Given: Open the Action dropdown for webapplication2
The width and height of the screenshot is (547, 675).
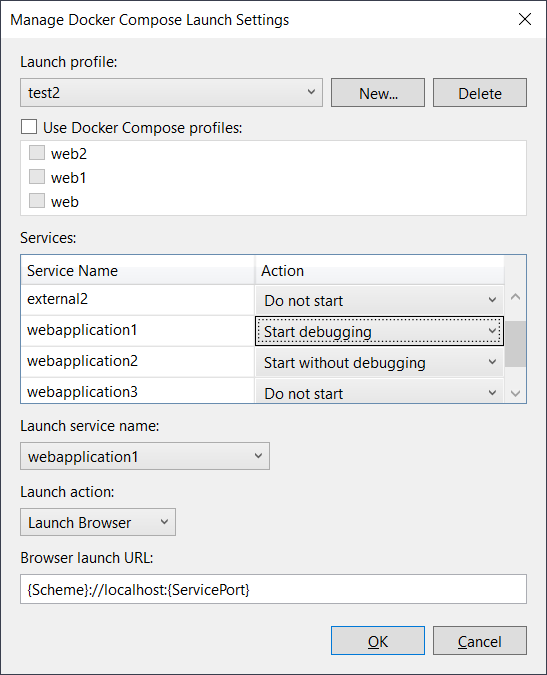Looking at the screenshot, I should [379, 362].
